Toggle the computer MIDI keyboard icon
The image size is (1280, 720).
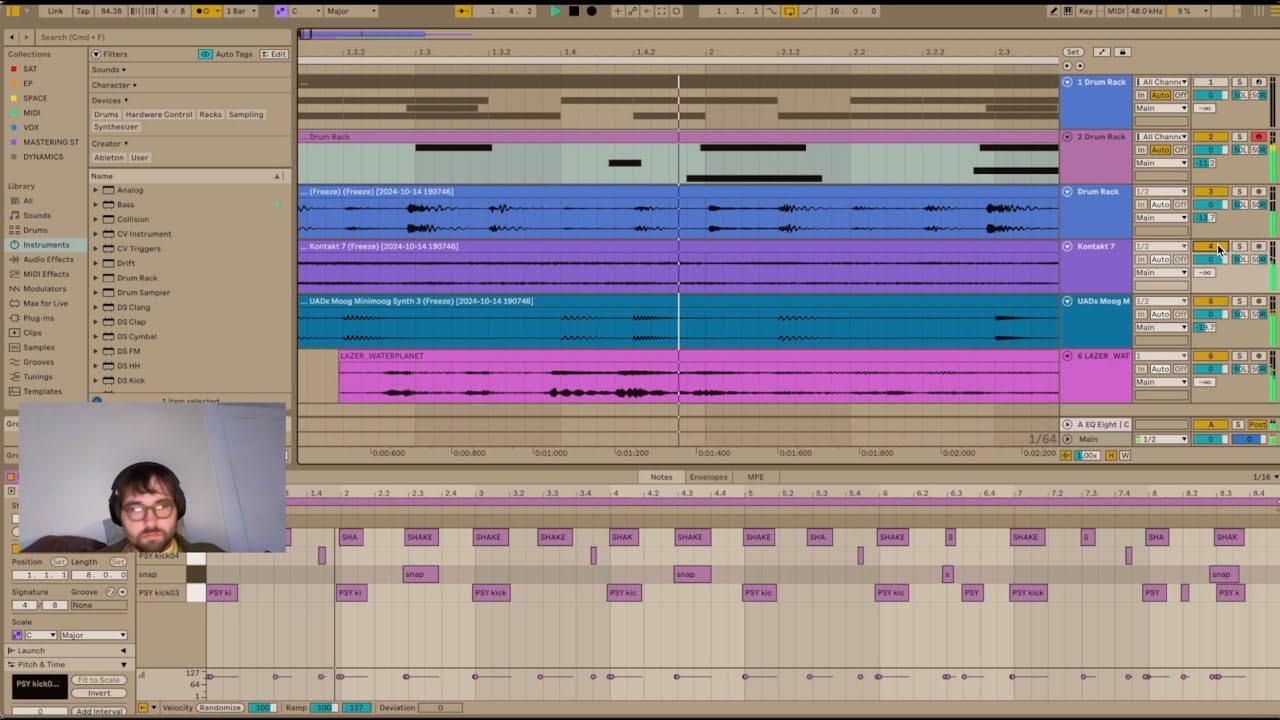point(1066,11)
